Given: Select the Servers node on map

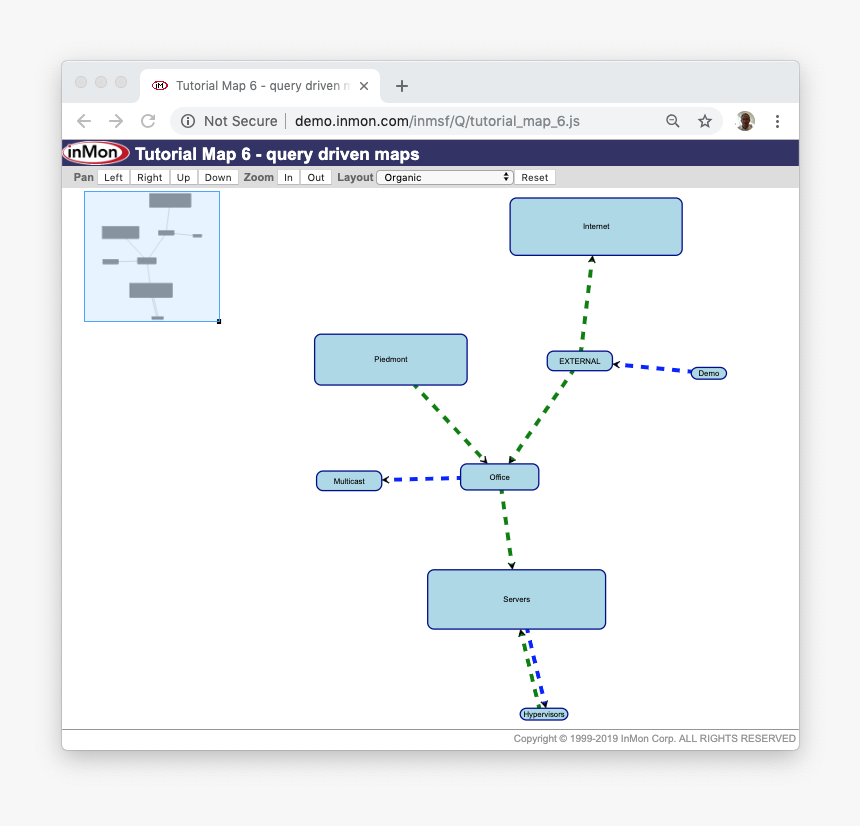Looking at the screenshot, I should [516, 599].
